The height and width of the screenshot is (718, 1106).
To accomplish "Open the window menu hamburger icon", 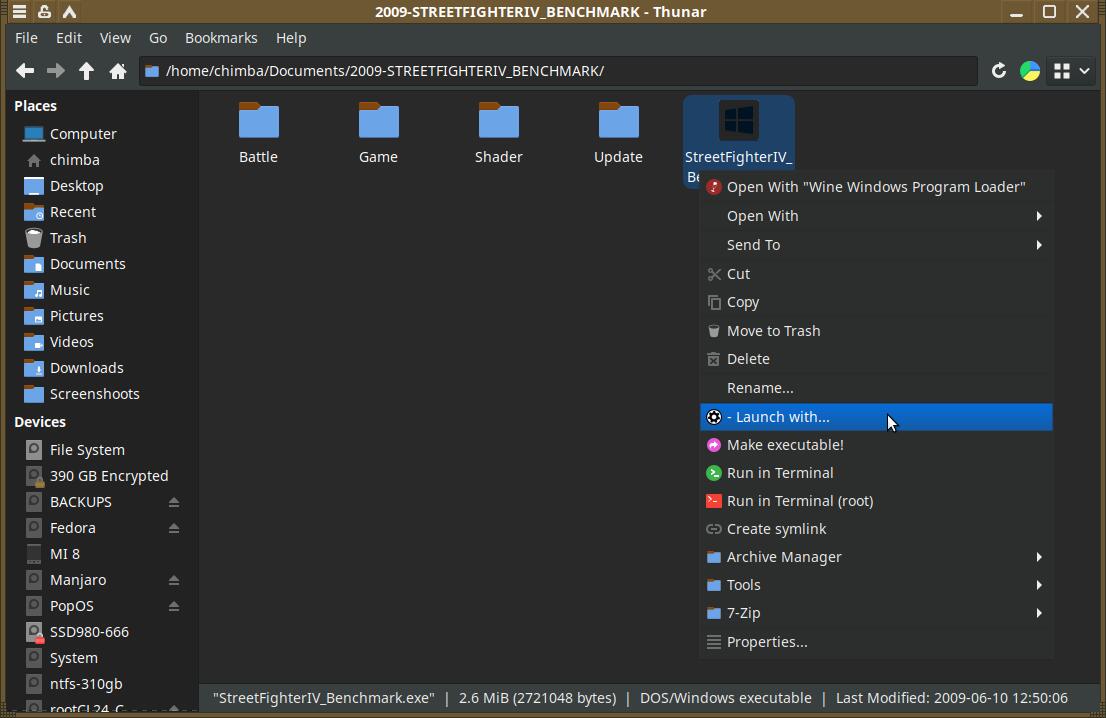I will pyautogui.click(x=20, y=12).
